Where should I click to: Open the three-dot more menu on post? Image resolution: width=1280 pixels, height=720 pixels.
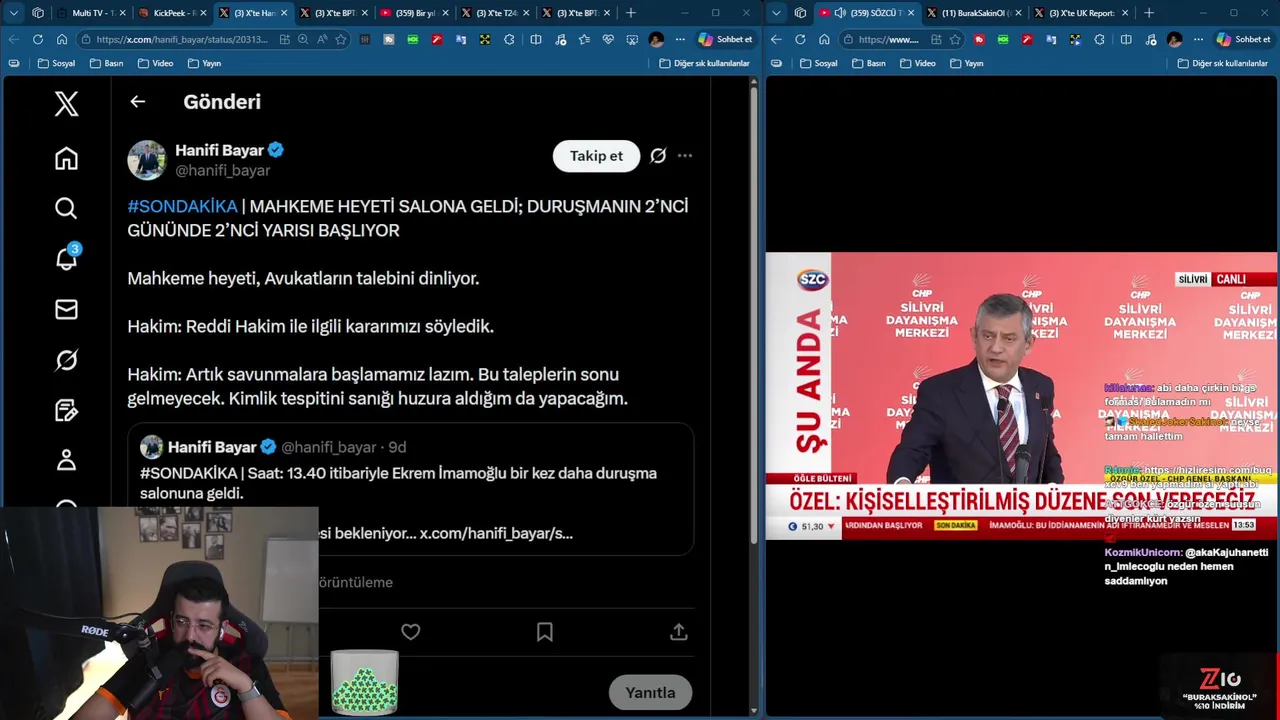685,156
